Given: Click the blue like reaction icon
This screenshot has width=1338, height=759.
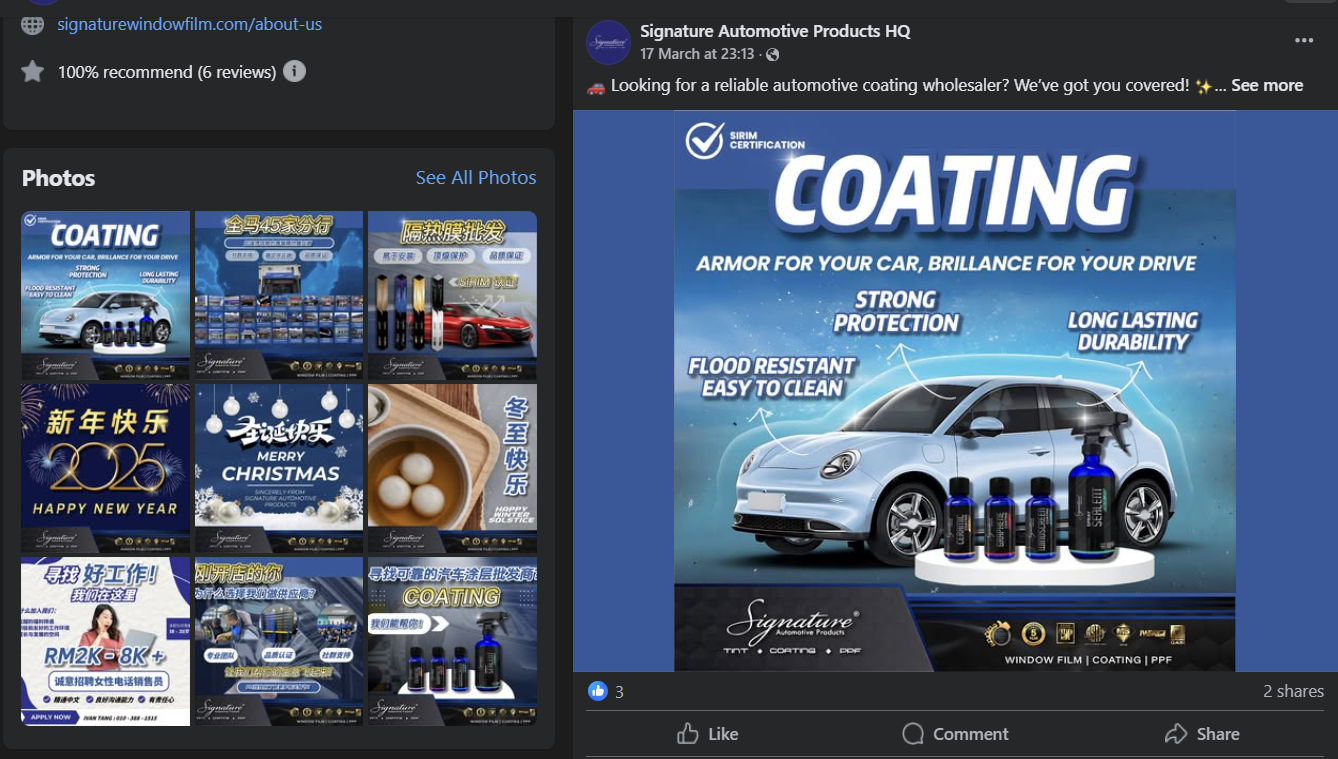Looking at the screenshot, I should pyautogui.click(x=598, y=691).
